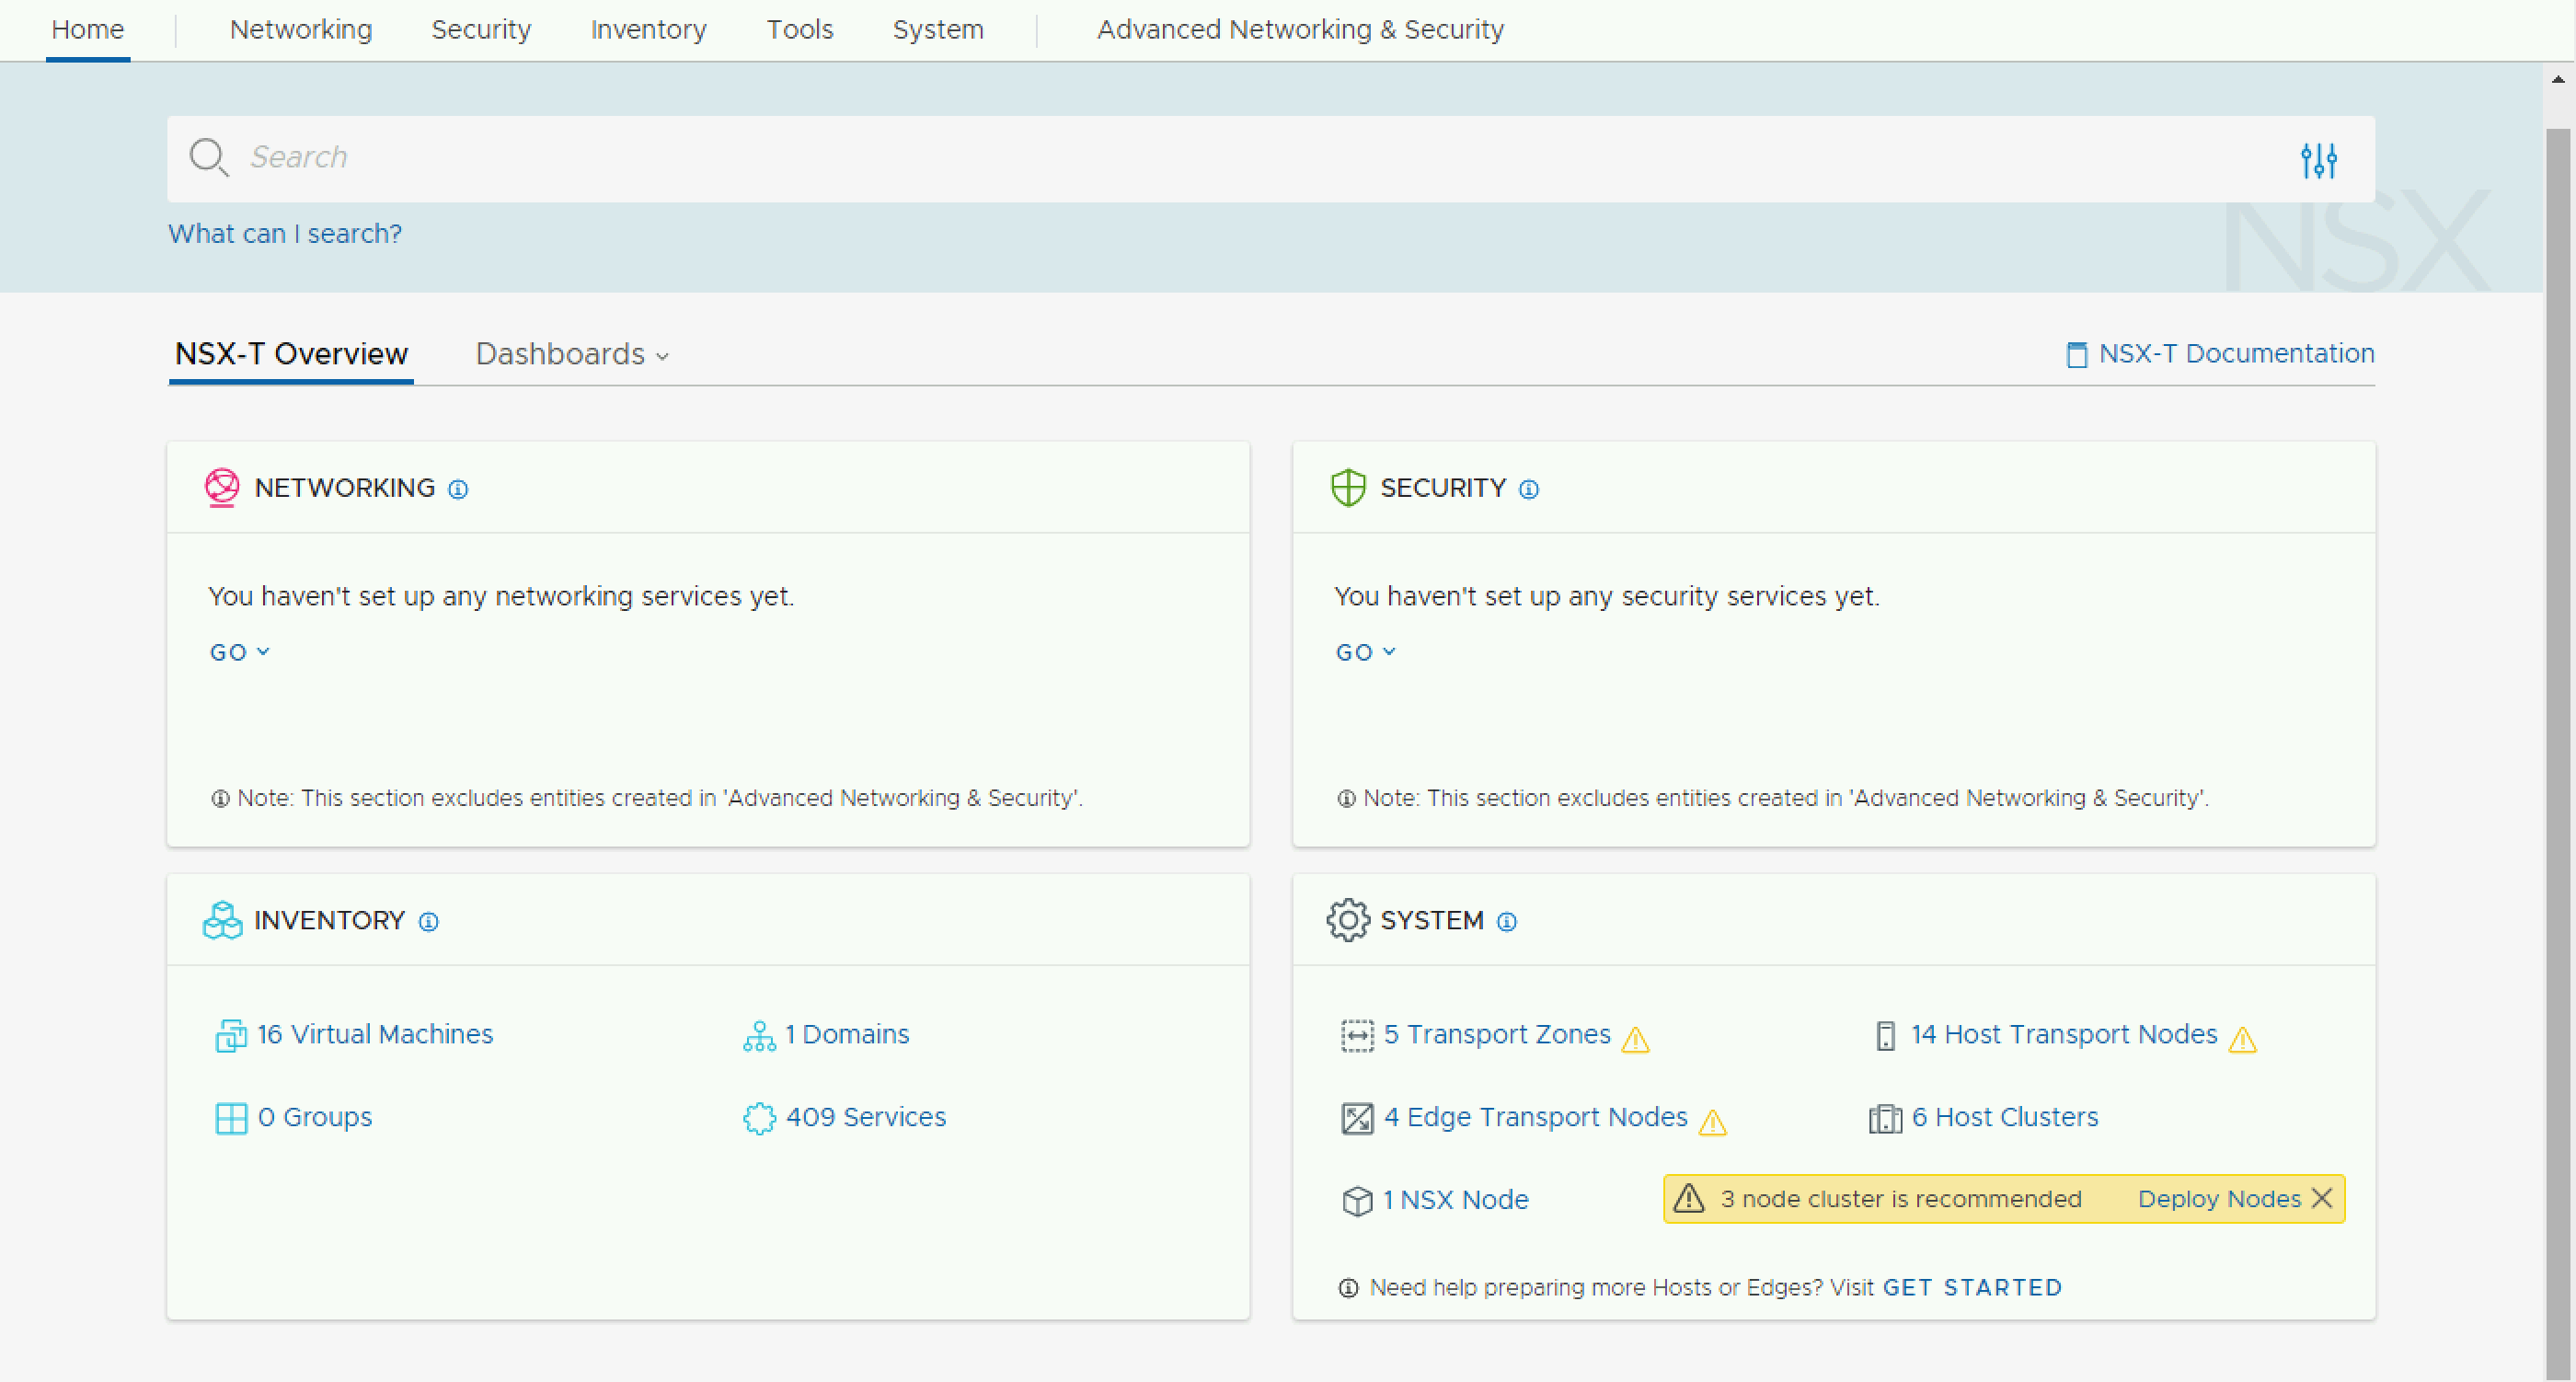Click Edge Transport Nodes warning icon

tap(1712, 1123)
